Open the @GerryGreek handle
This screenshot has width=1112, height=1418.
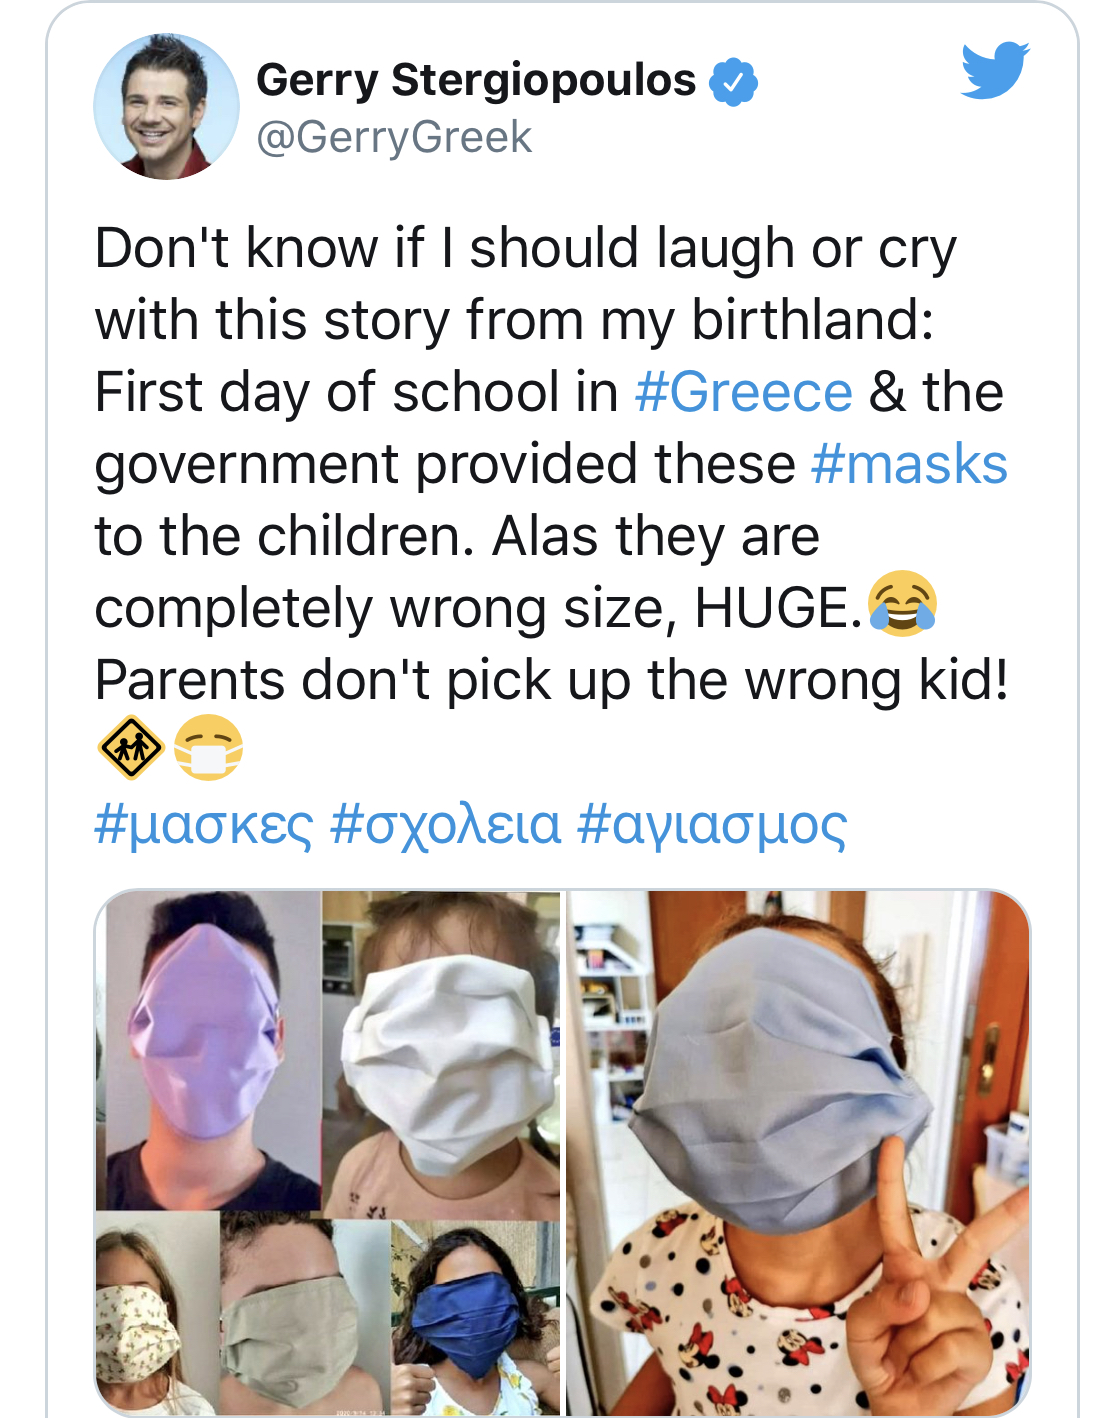point(394,137)
